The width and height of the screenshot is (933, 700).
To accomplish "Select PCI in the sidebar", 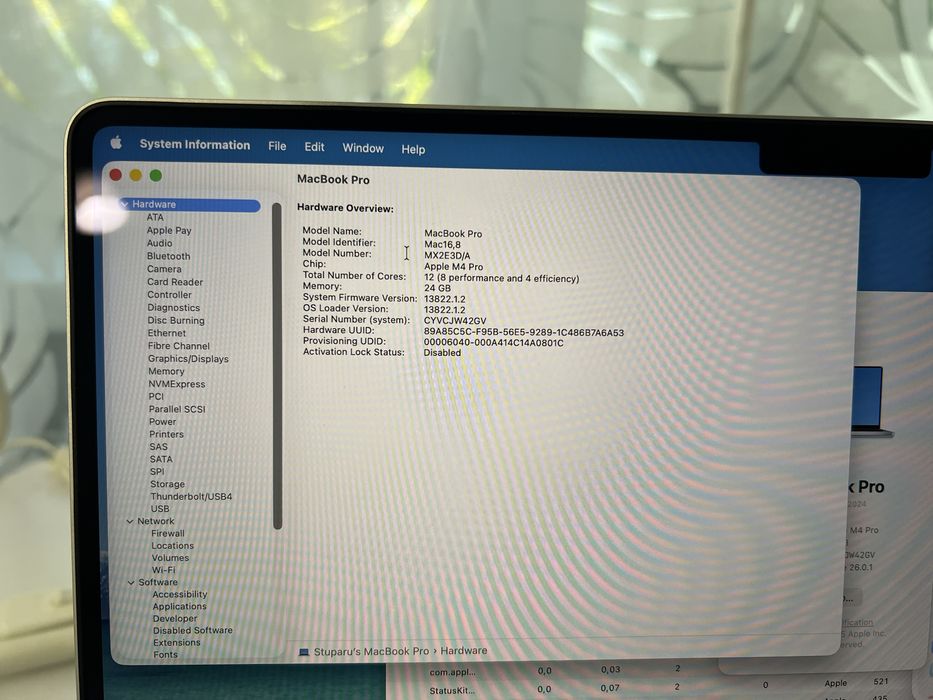I will pos(156,396).
